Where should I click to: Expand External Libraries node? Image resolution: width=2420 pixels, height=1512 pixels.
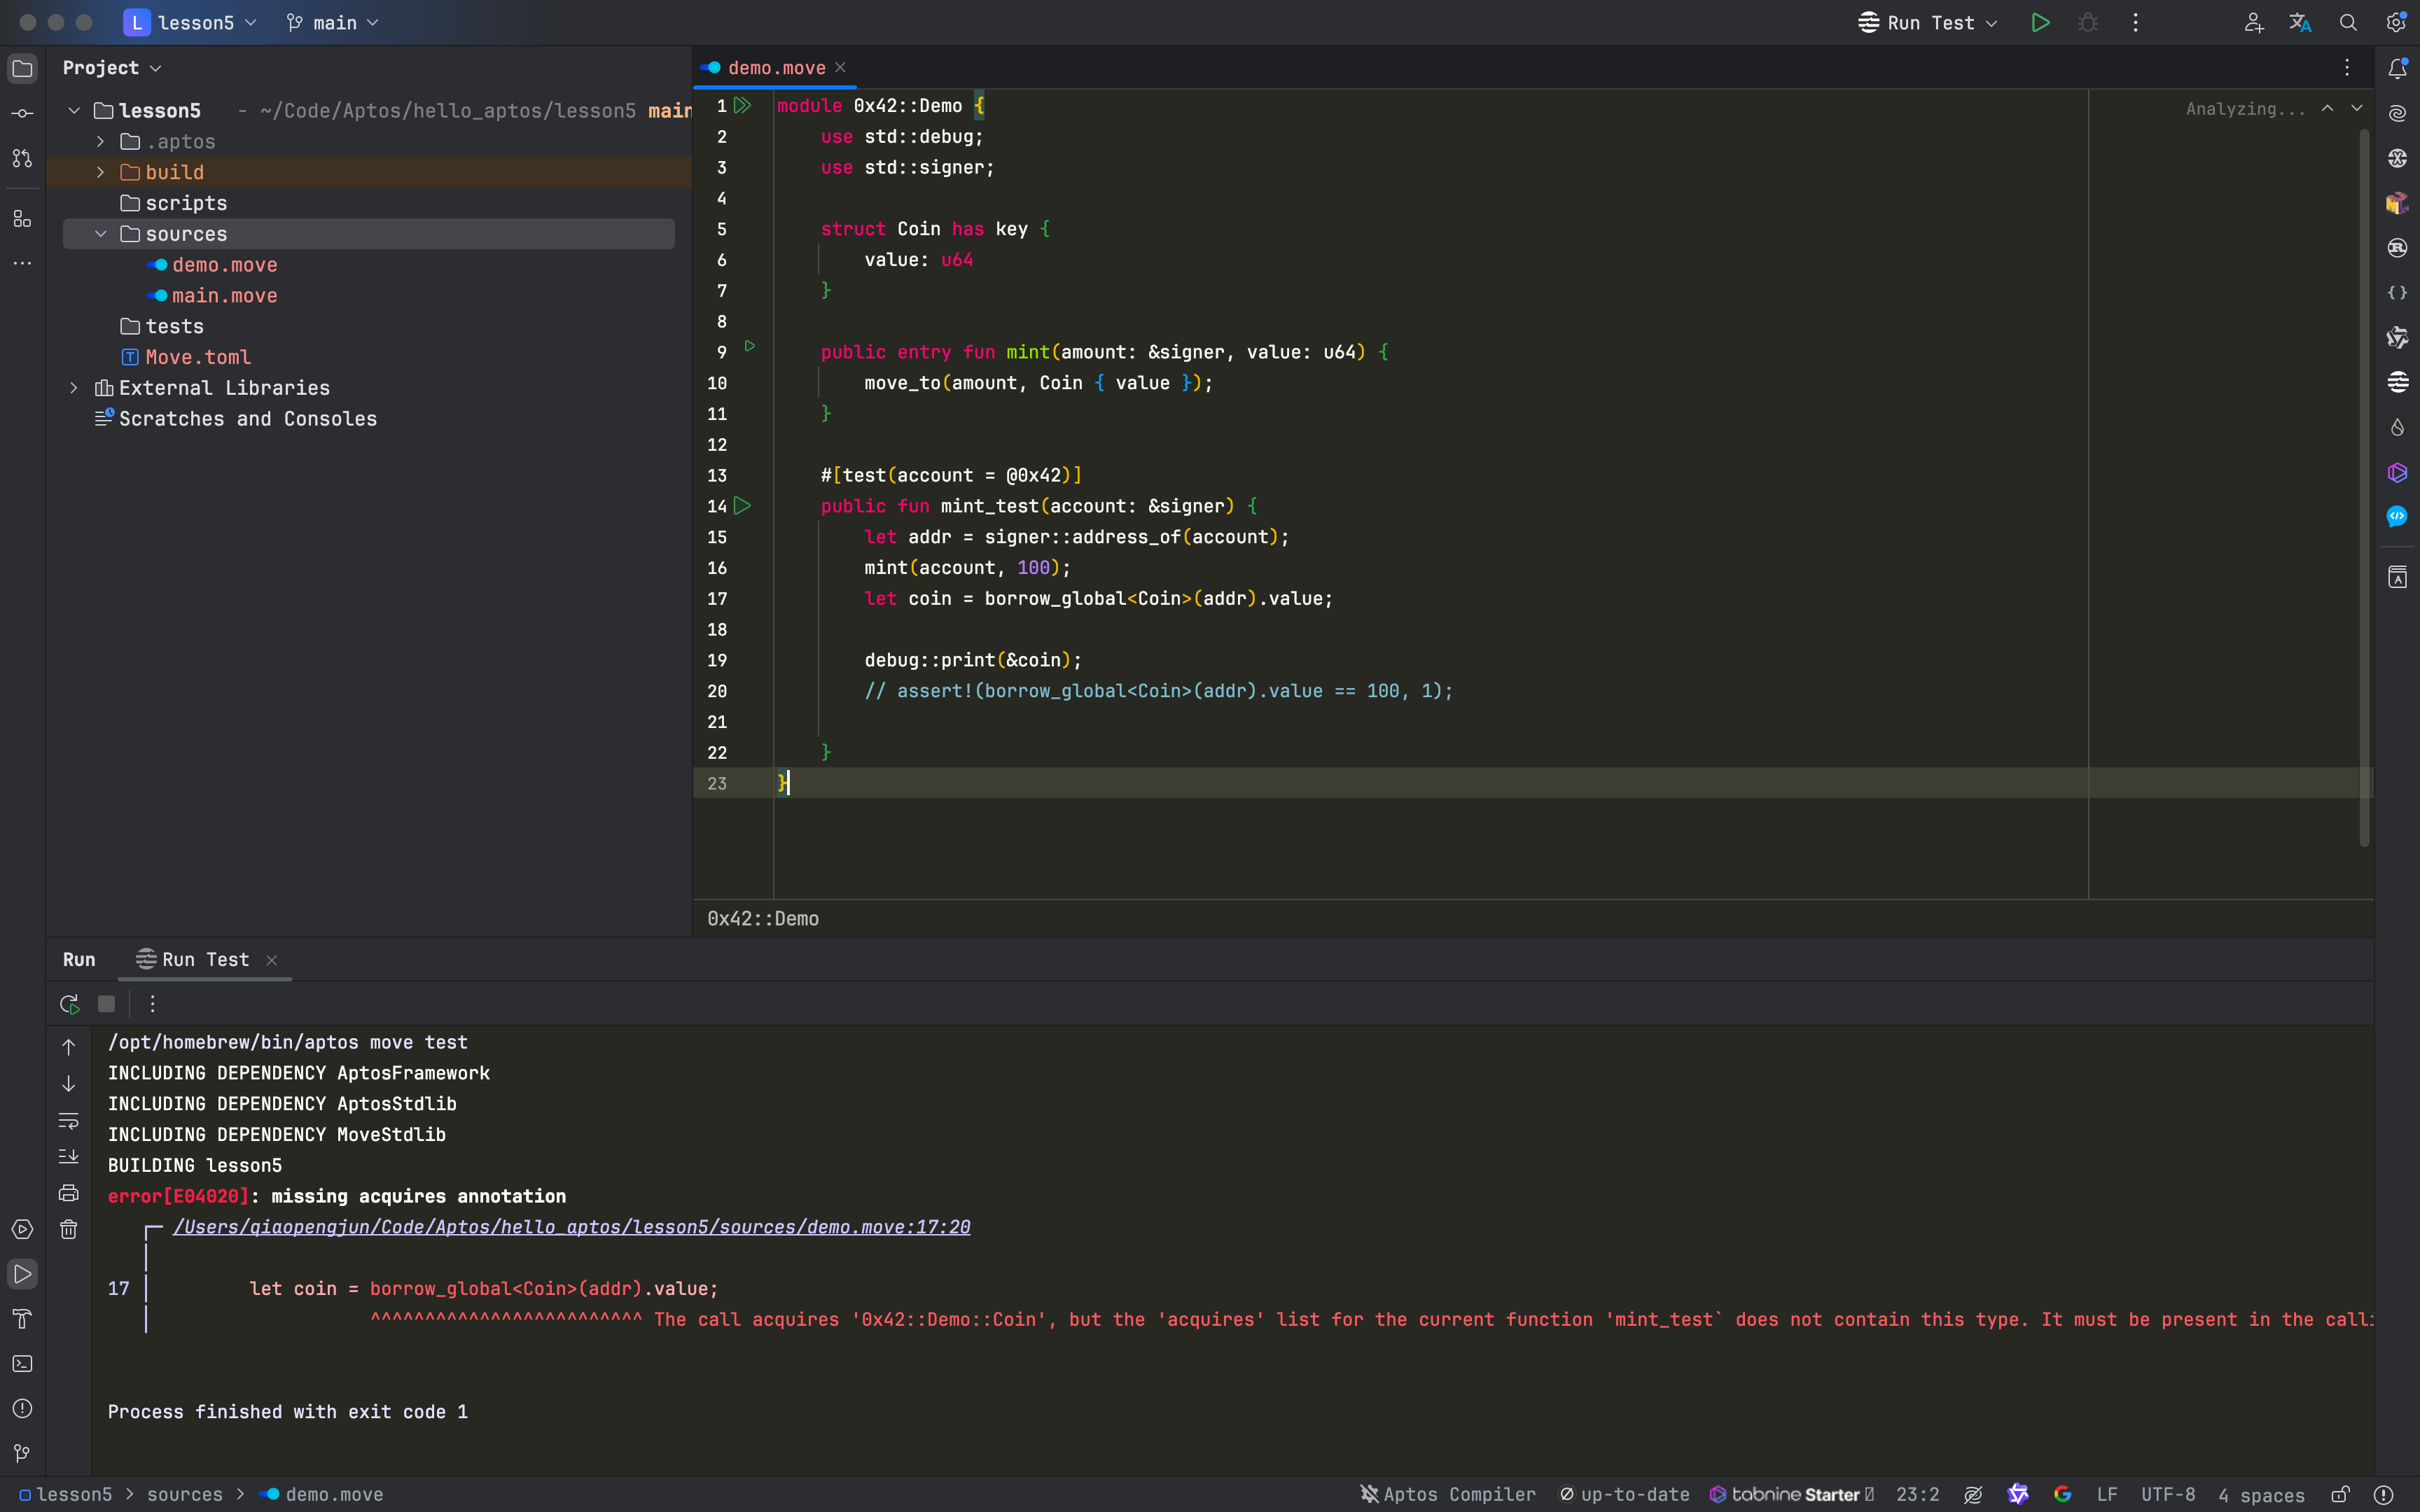pos(74,388)
